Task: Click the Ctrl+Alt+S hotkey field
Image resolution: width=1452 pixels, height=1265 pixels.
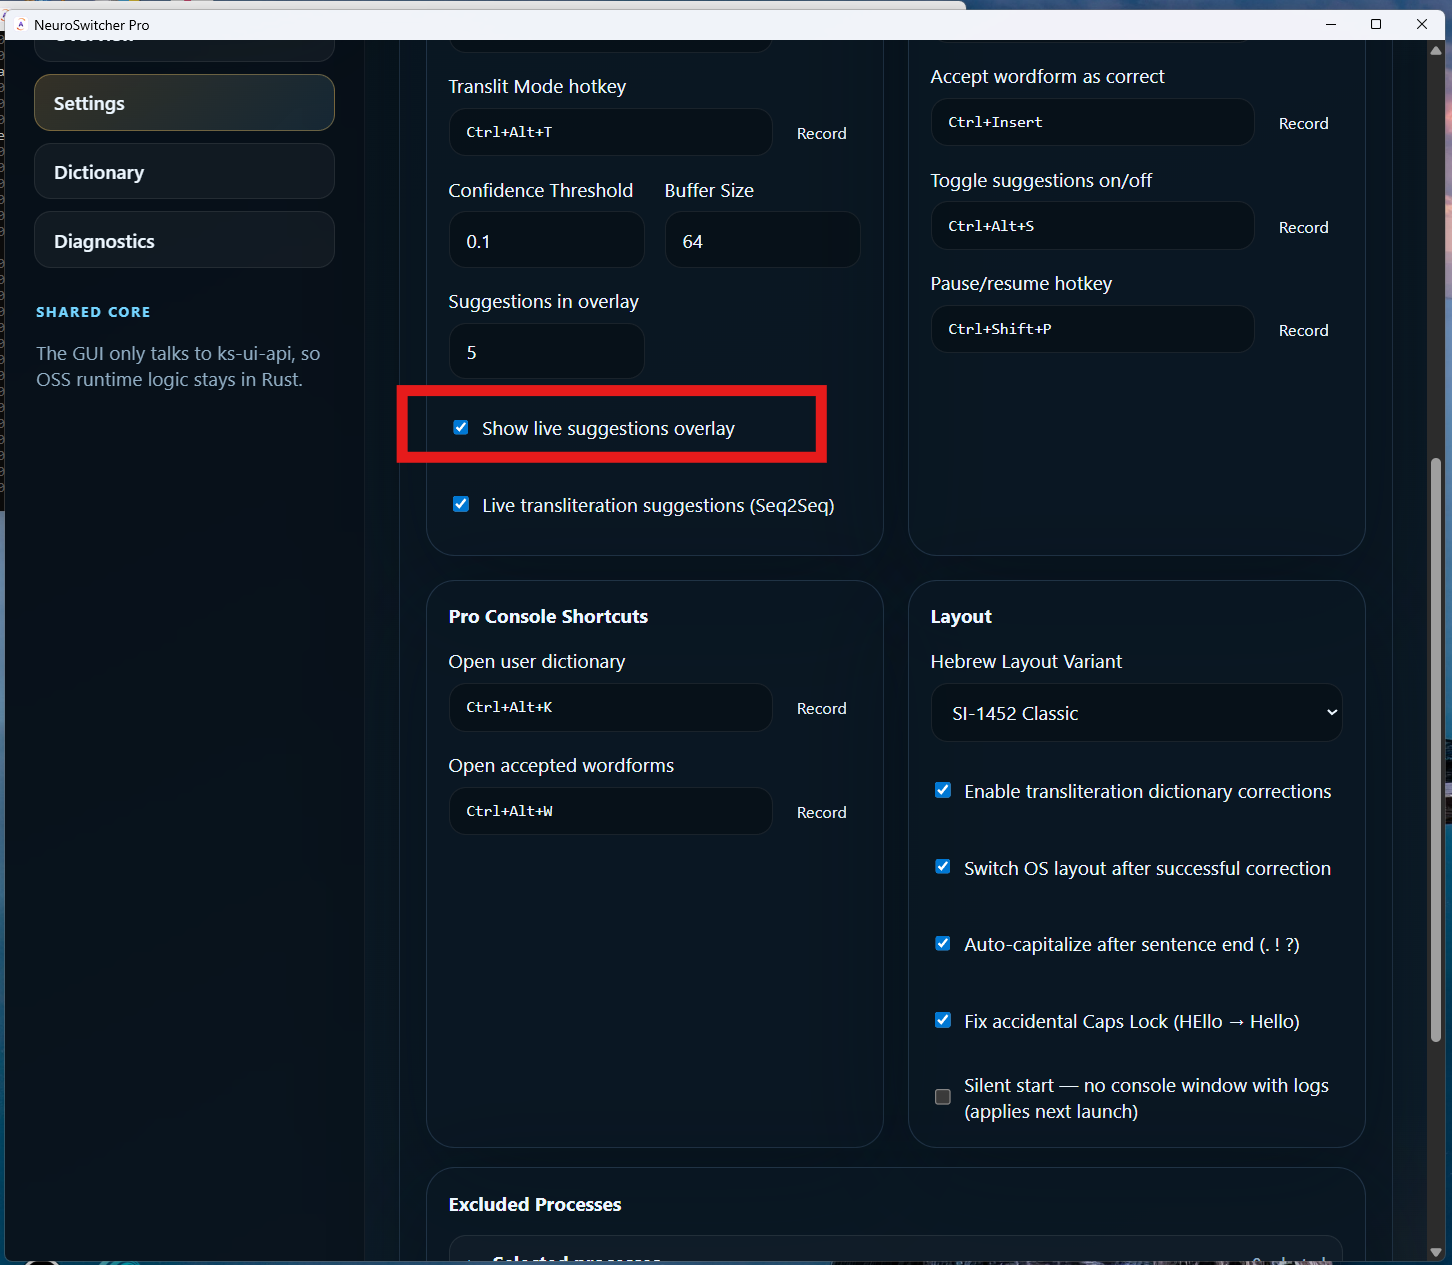Action: [1092, 226]
